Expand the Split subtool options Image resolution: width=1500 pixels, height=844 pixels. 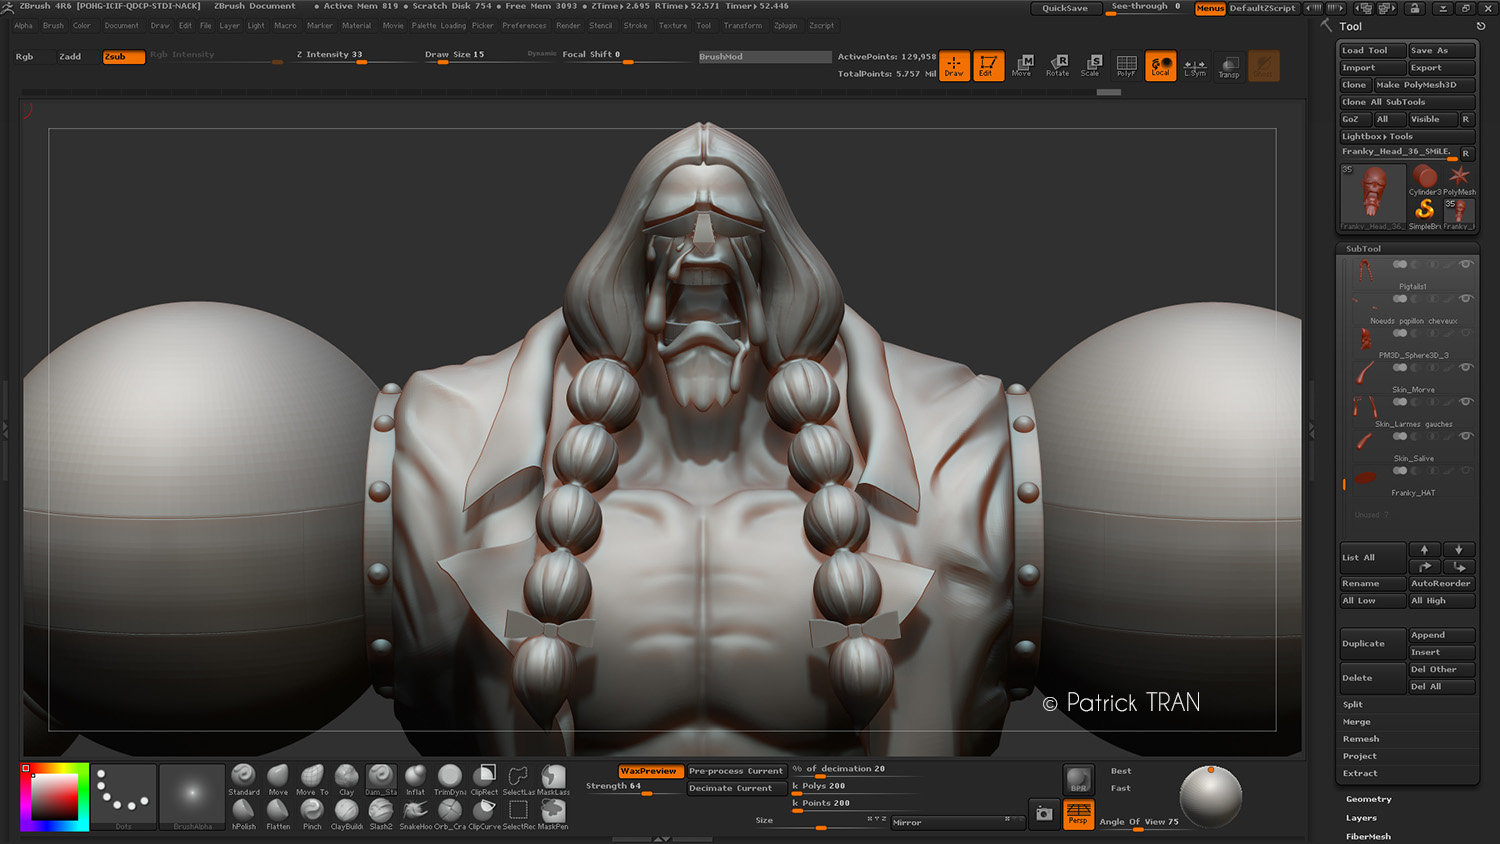coord(1353,704)
